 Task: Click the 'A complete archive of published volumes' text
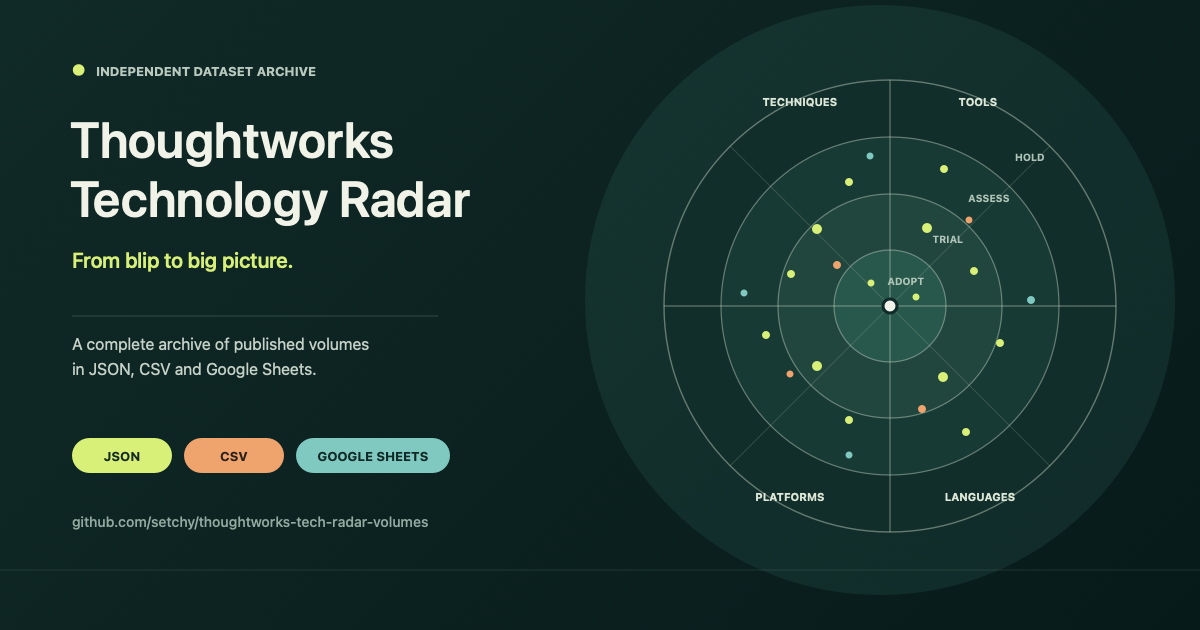(221, 344)
